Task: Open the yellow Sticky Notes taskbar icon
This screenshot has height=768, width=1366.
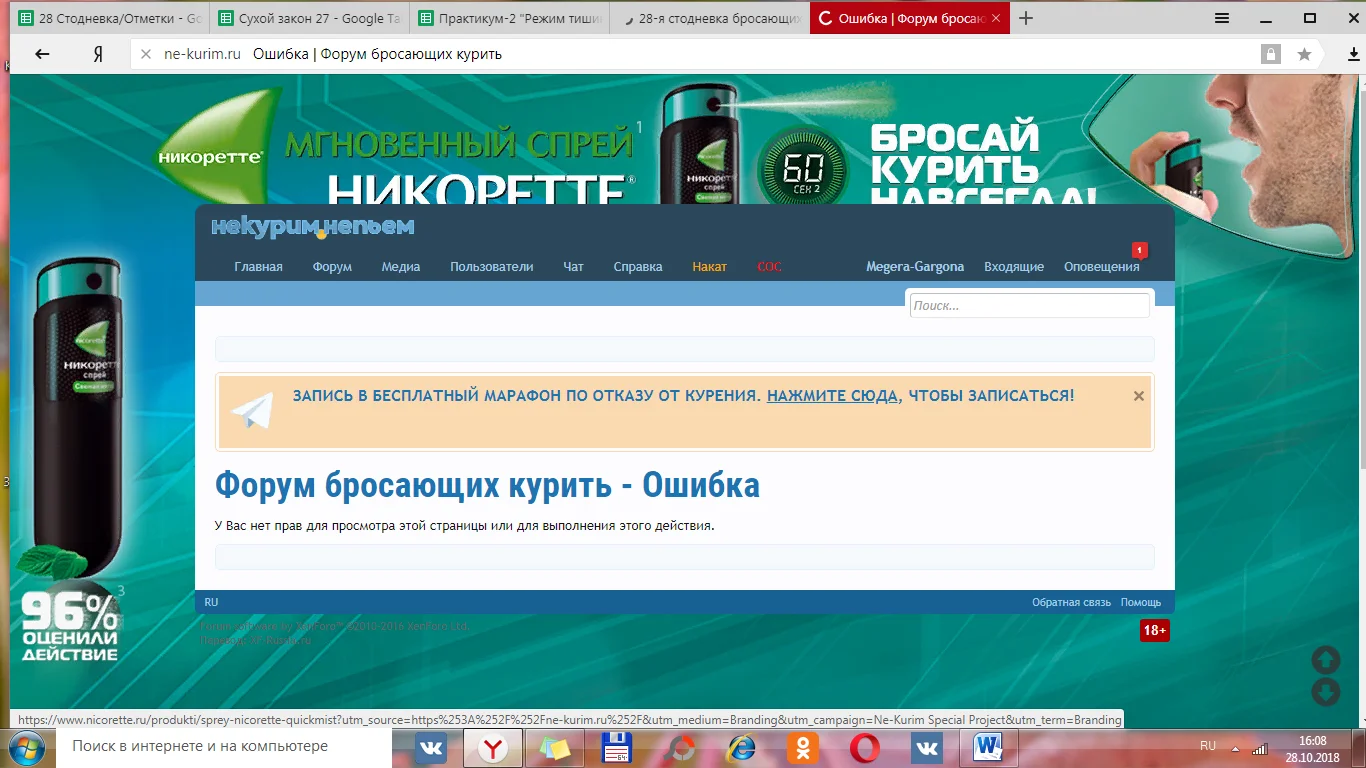Action: 555,747
